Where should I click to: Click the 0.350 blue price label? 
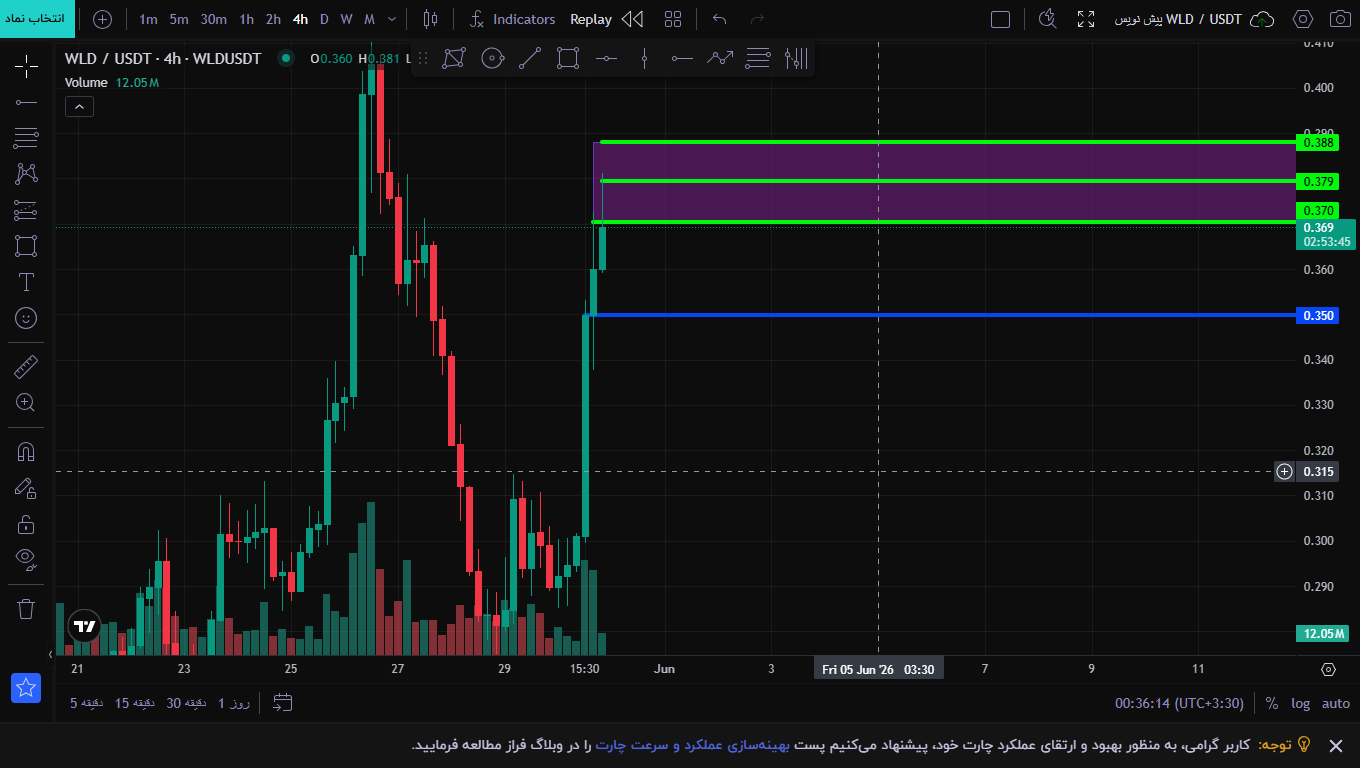[x=1317, y=316]
